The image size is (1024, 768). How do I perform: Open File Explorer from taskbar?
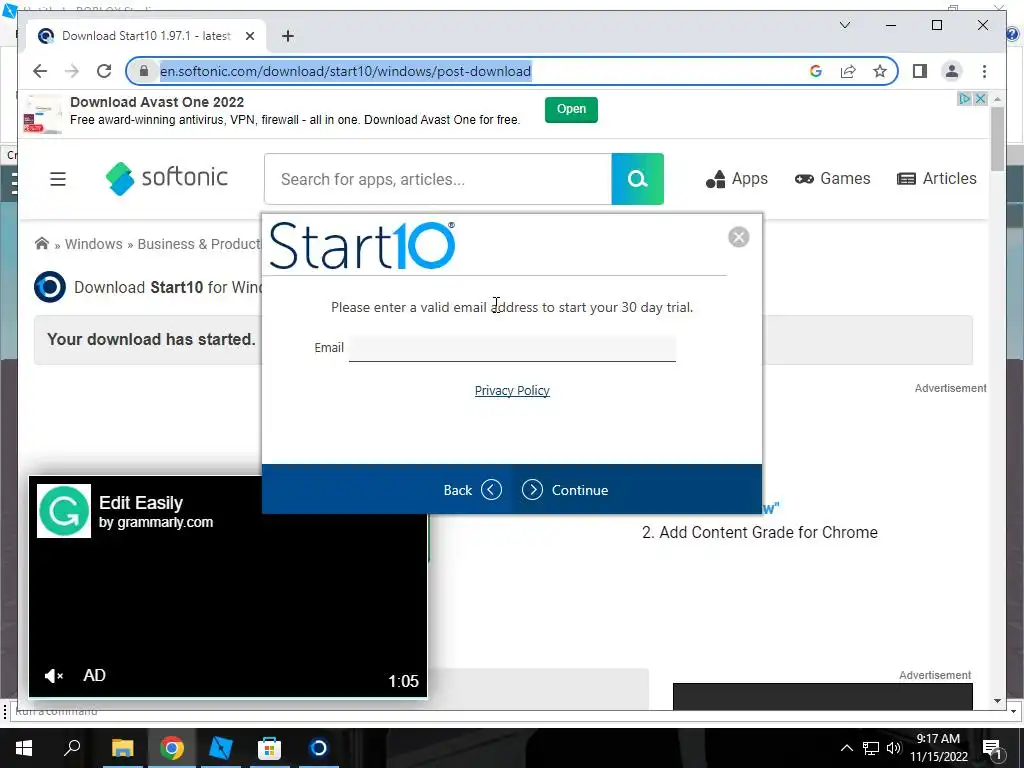[122, 748]
